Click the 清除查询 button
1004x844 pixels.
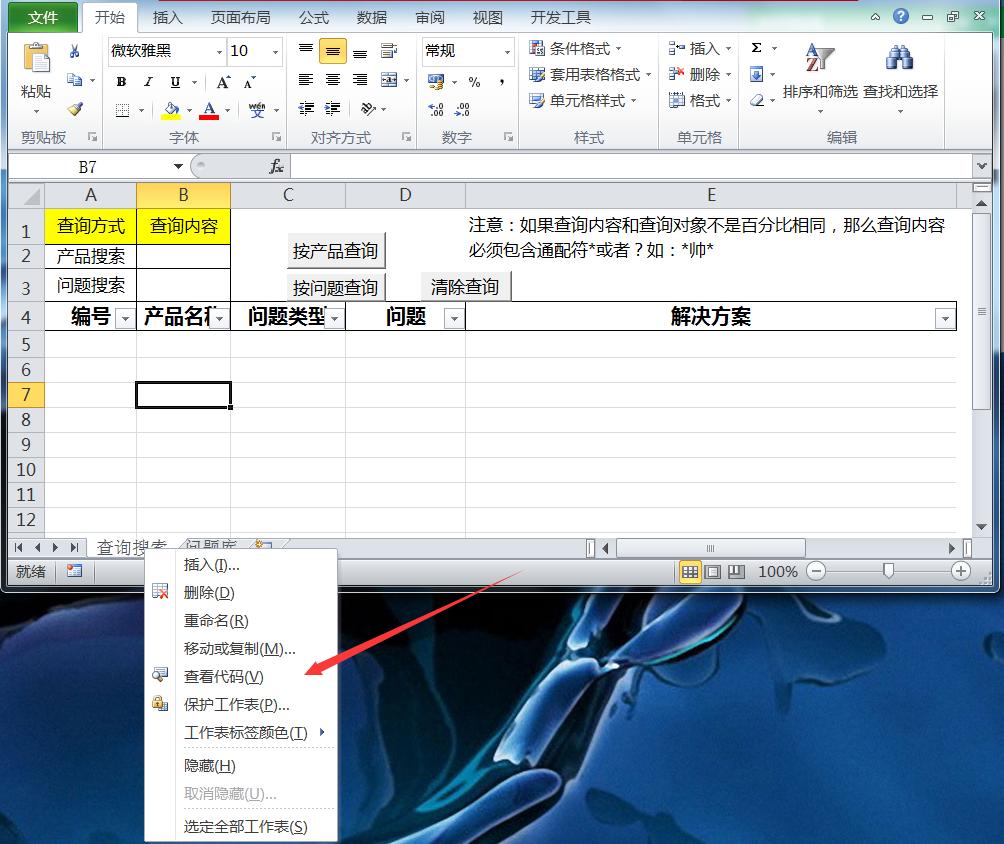463,286
